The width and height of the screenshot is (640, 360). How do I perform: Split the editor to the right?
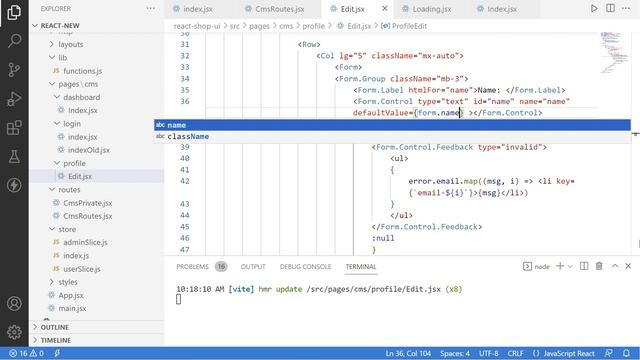click(611, 9)
